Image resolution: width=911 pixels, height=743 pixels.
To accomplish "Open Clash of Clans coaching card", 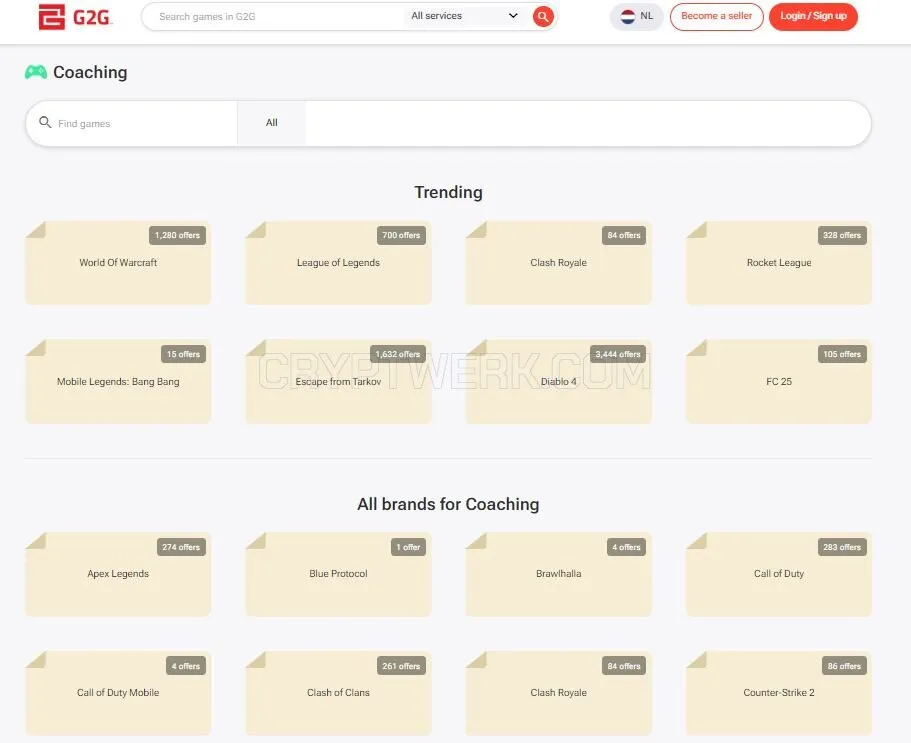I will [x=338, y=692].
